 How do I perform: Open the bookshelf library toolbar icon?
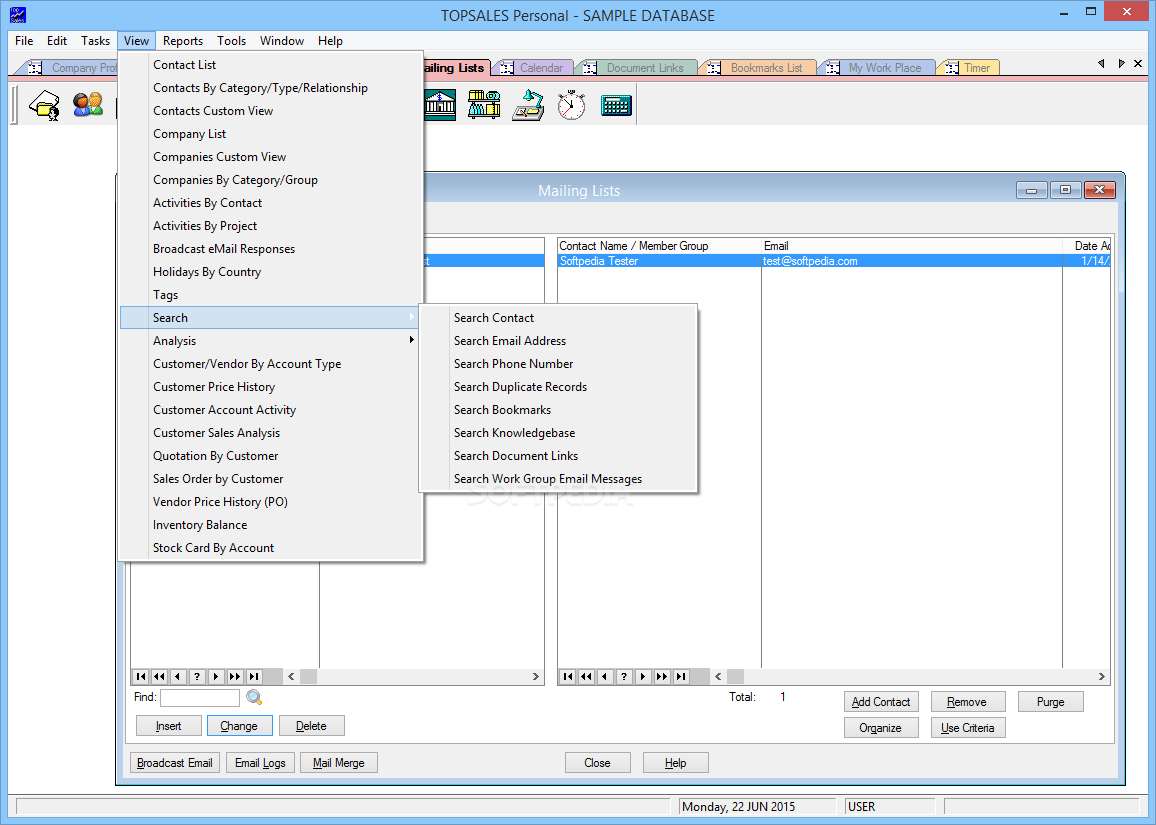tap(484, 105)
